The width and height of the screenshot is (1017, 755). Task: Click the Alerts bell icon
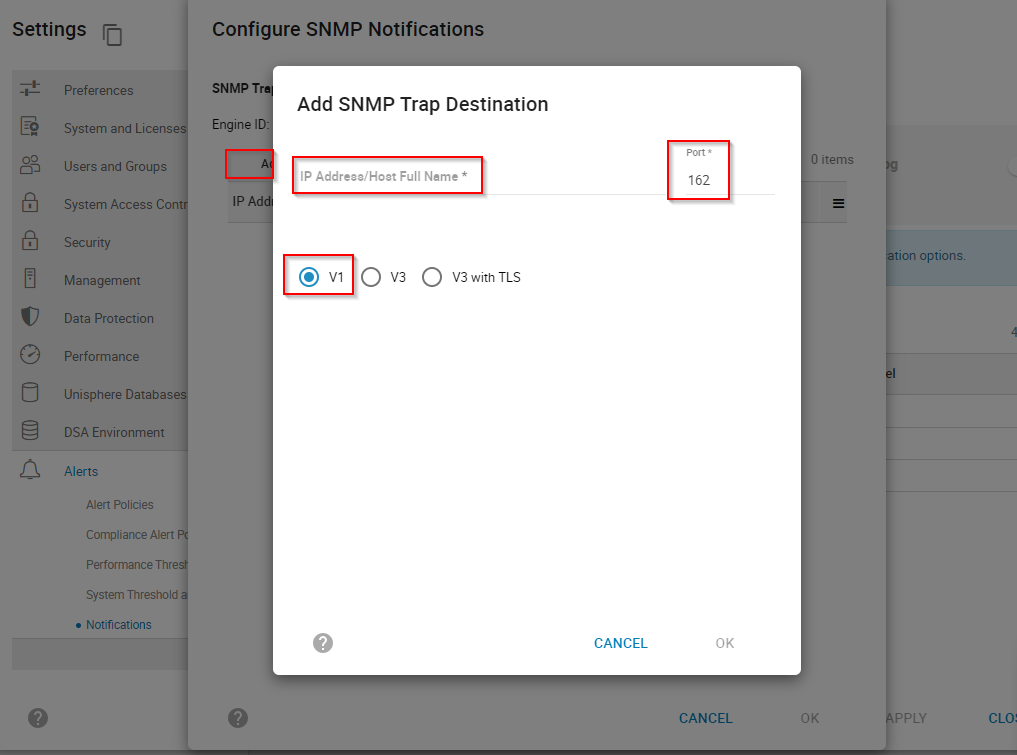point(32,471)
